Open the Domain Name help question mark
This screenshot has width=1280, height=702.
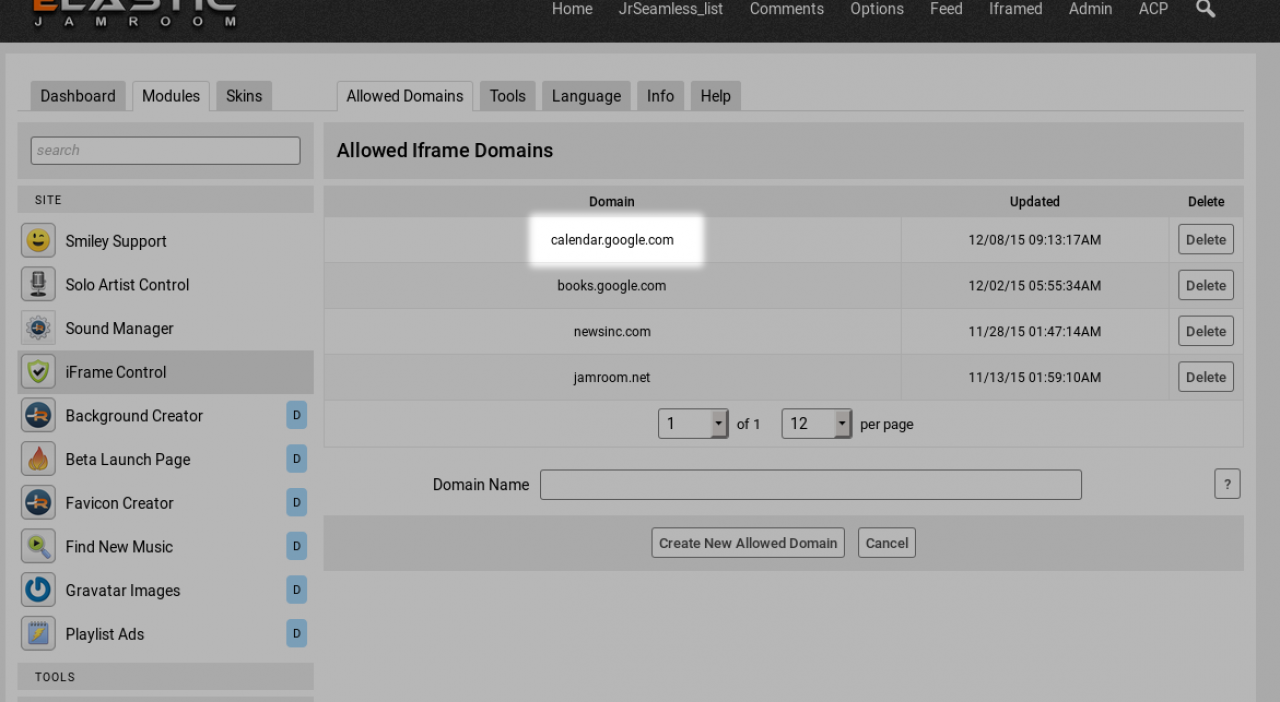(1227, 483)
